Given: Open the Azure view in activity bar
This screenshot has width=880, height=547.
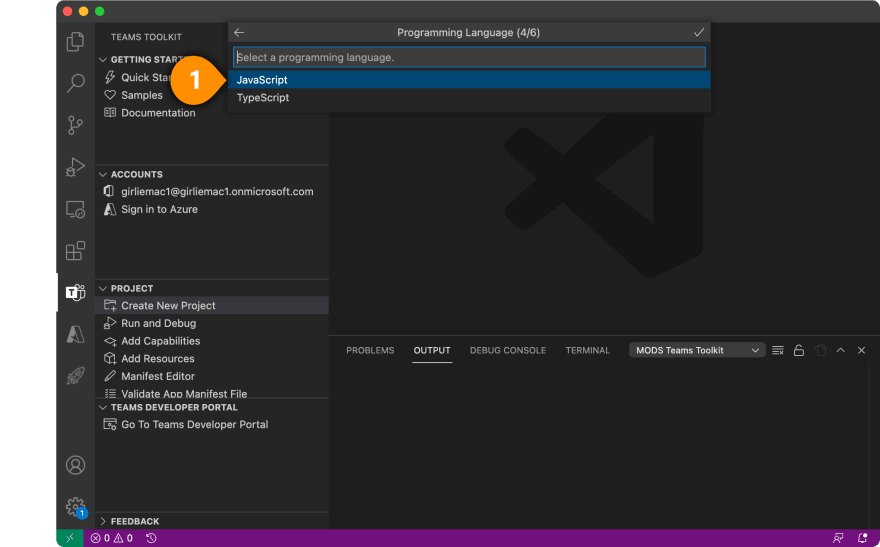Looking at the screenshot, I should click(x=75, y=334).
